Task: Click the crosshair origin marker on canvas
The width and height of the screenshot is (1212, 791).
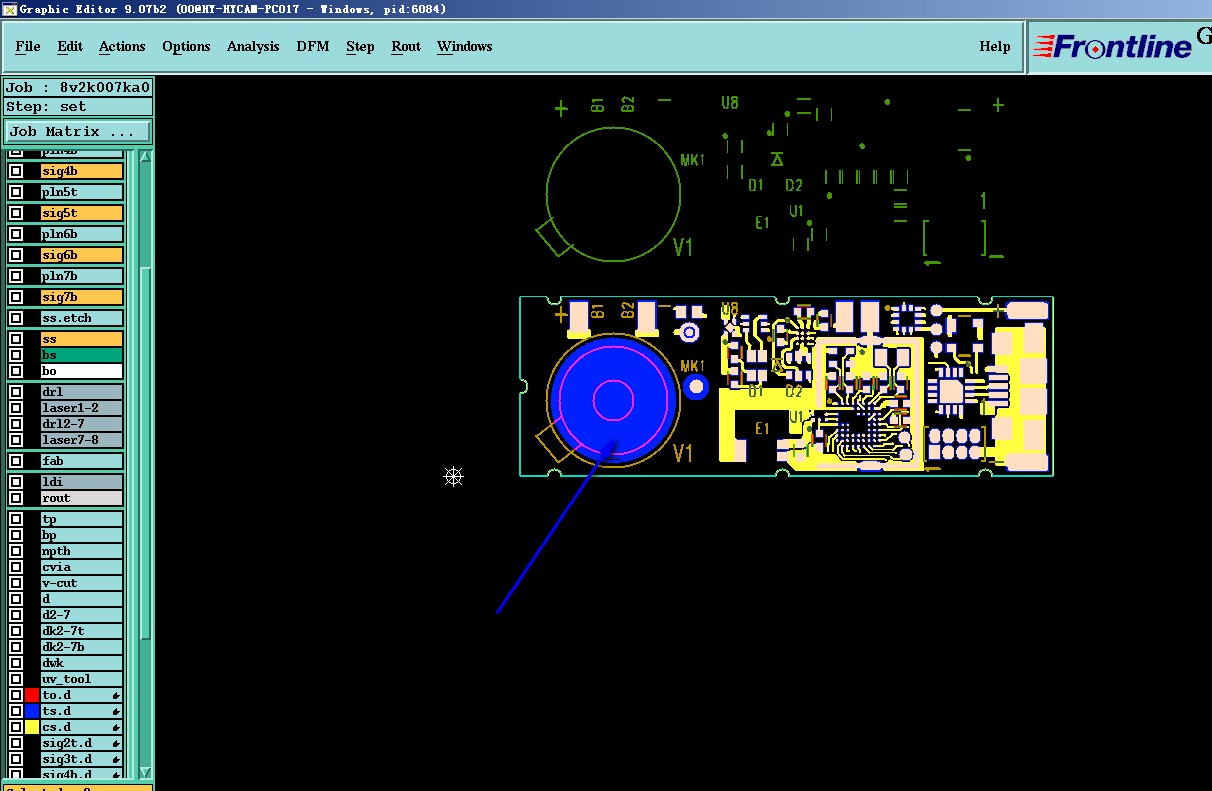Action: click(453, 477)
